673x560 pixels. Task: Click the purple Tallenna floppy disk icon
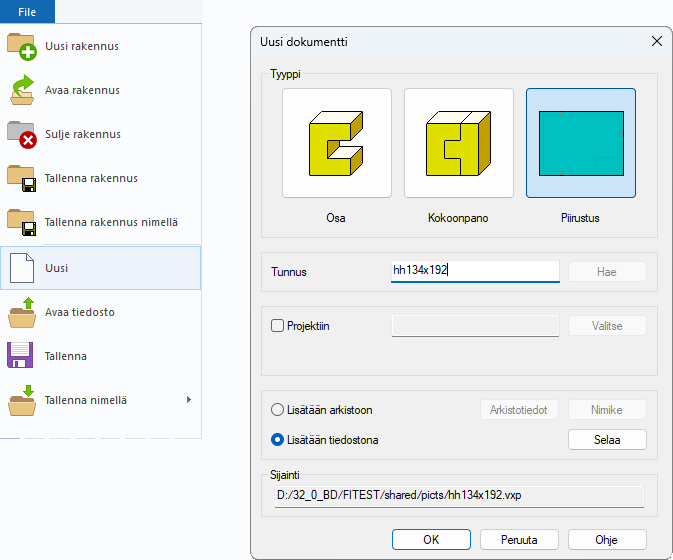pos(21,356)
